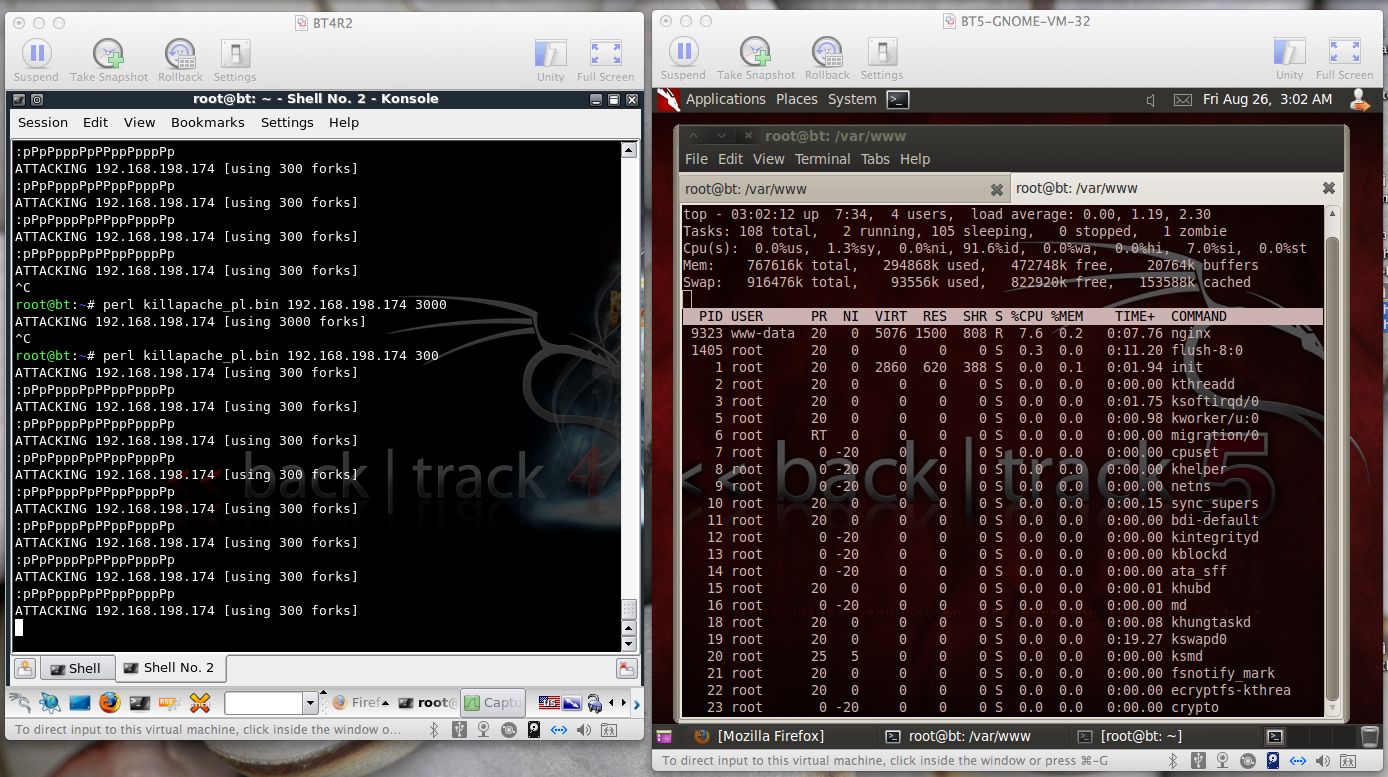The width and height of the screenshot is (1388, 777).
Task: Suspend the BT4R2 virtual machine
Action: pos(36,60)
